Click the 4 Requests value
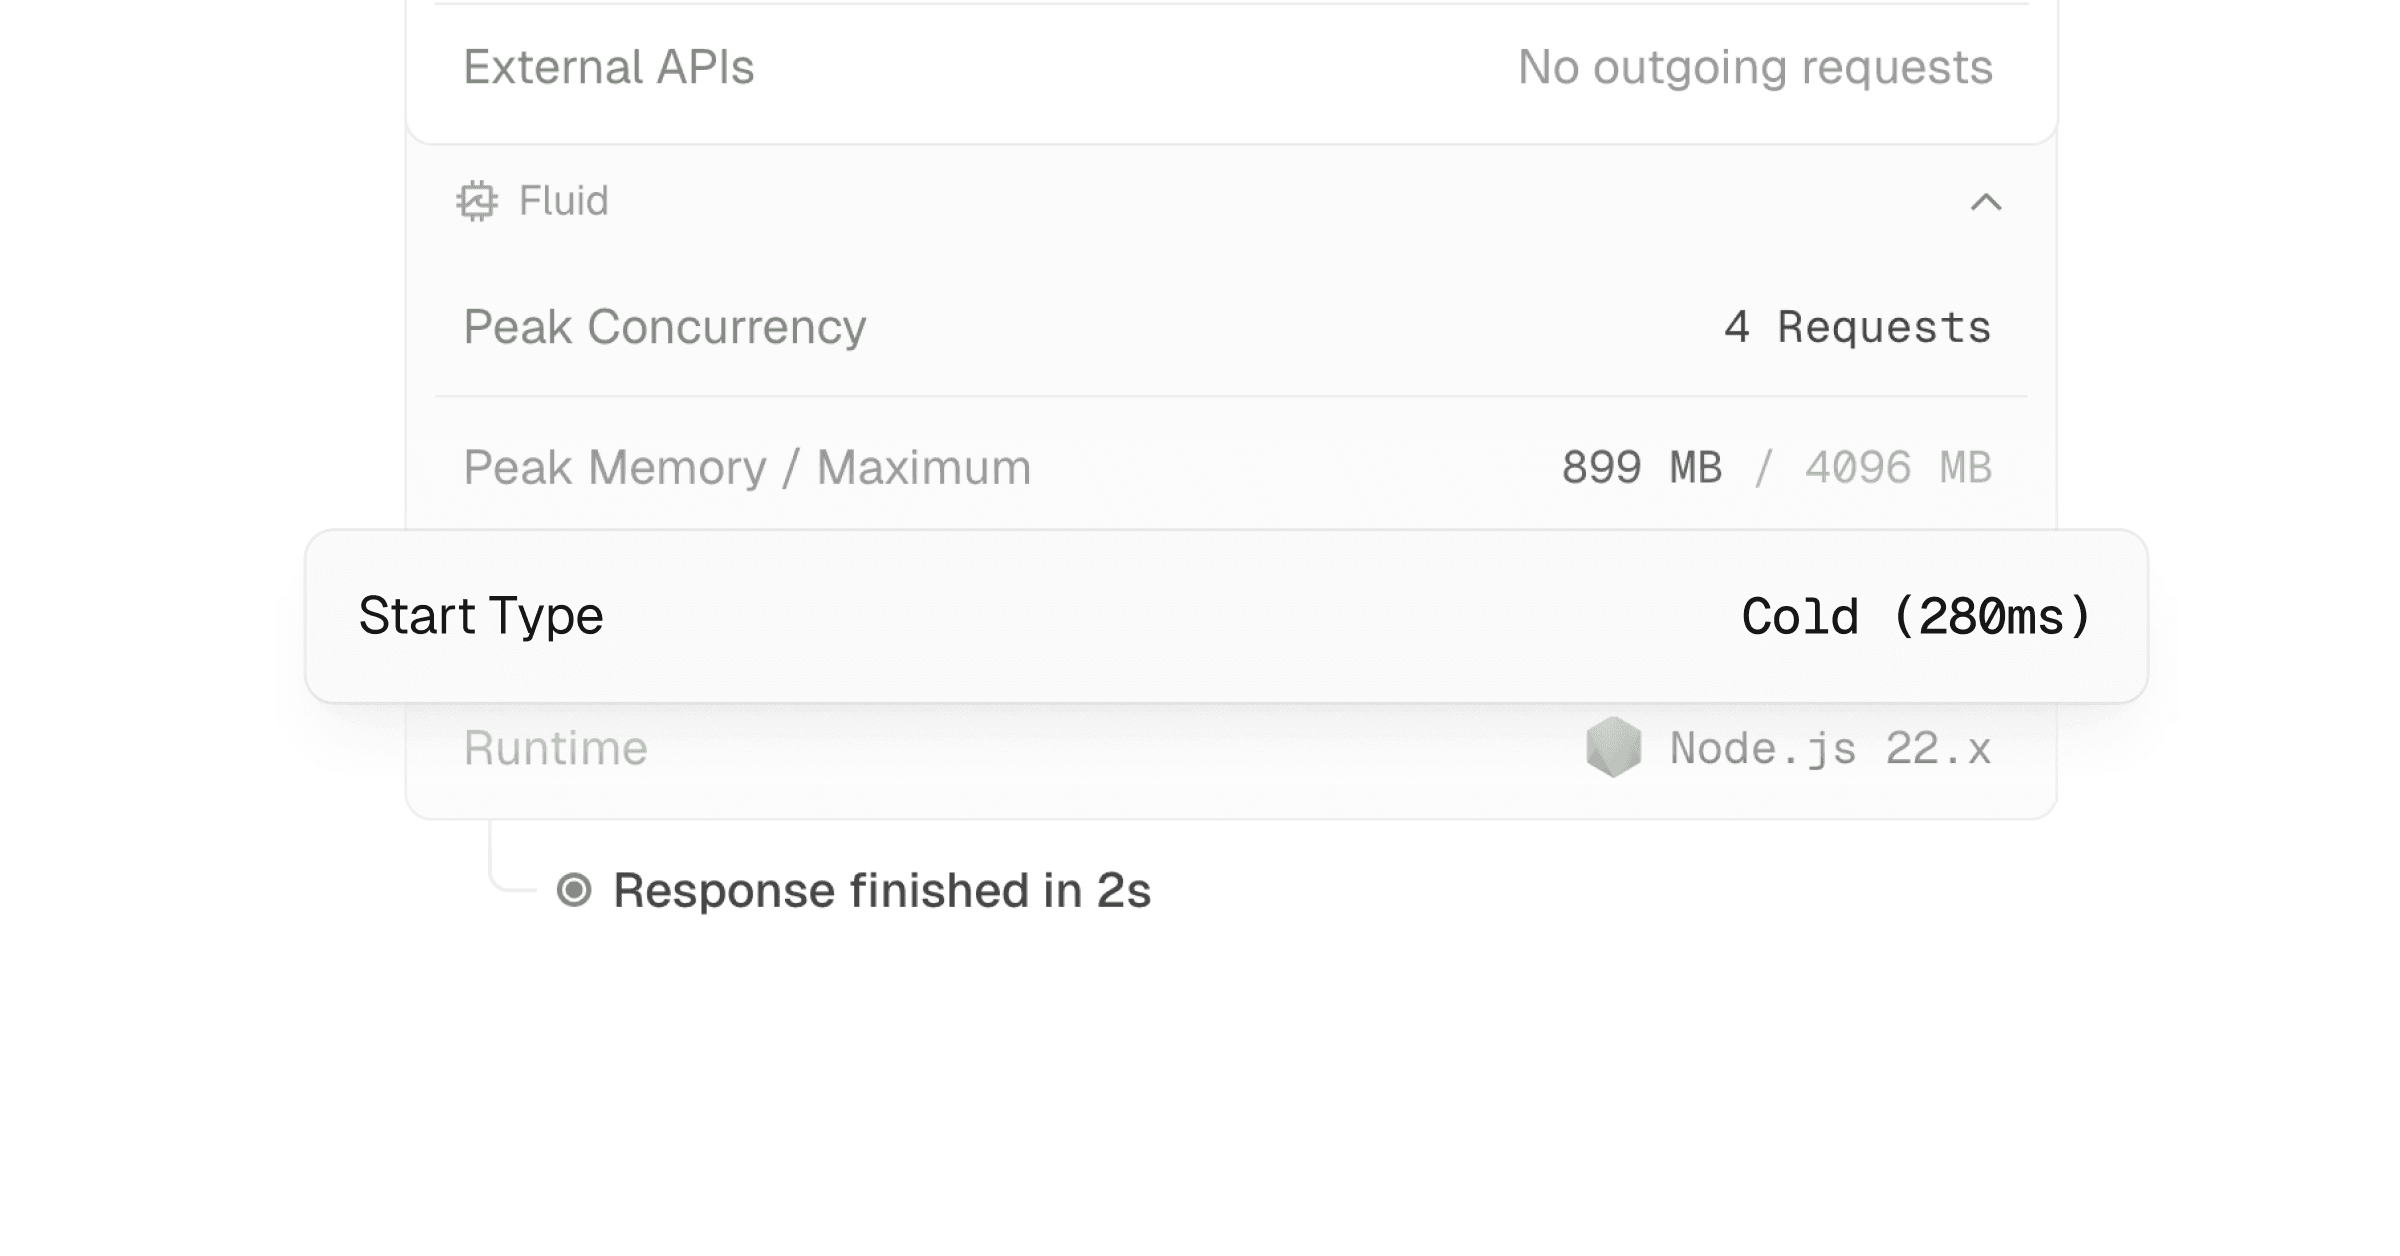This screenshot has height=1256, width=2400. click(1855, 327)
